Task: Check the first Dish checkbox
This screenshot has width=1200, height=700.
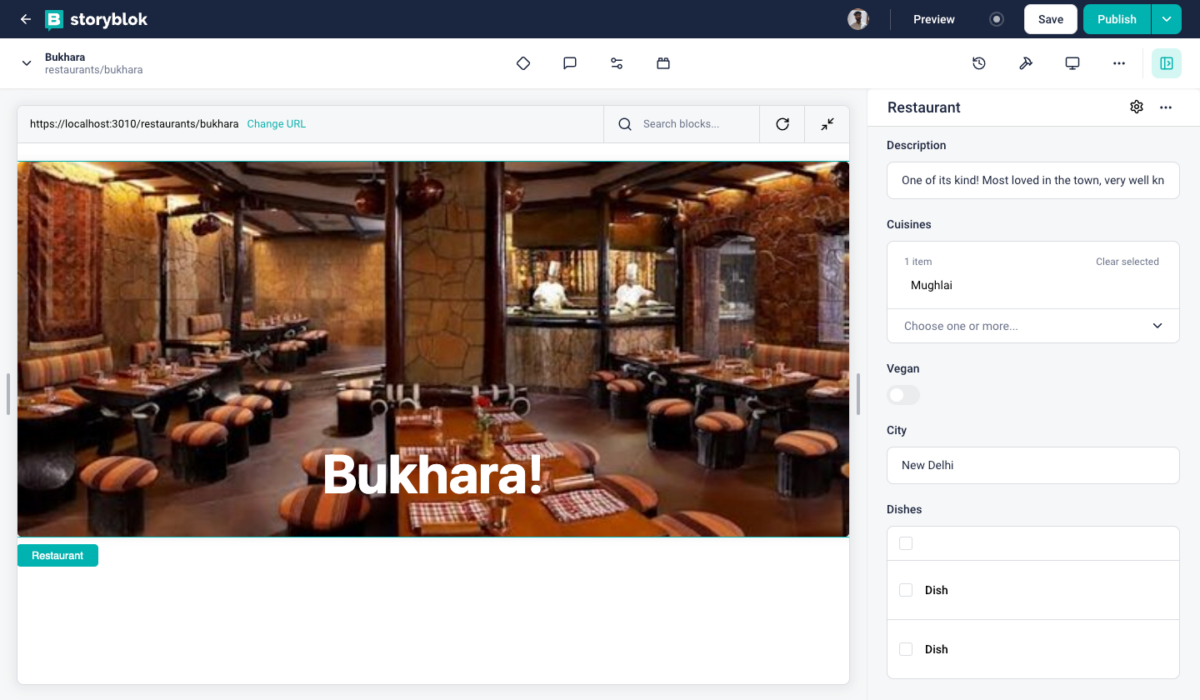Action: click(x=906, y=590)
